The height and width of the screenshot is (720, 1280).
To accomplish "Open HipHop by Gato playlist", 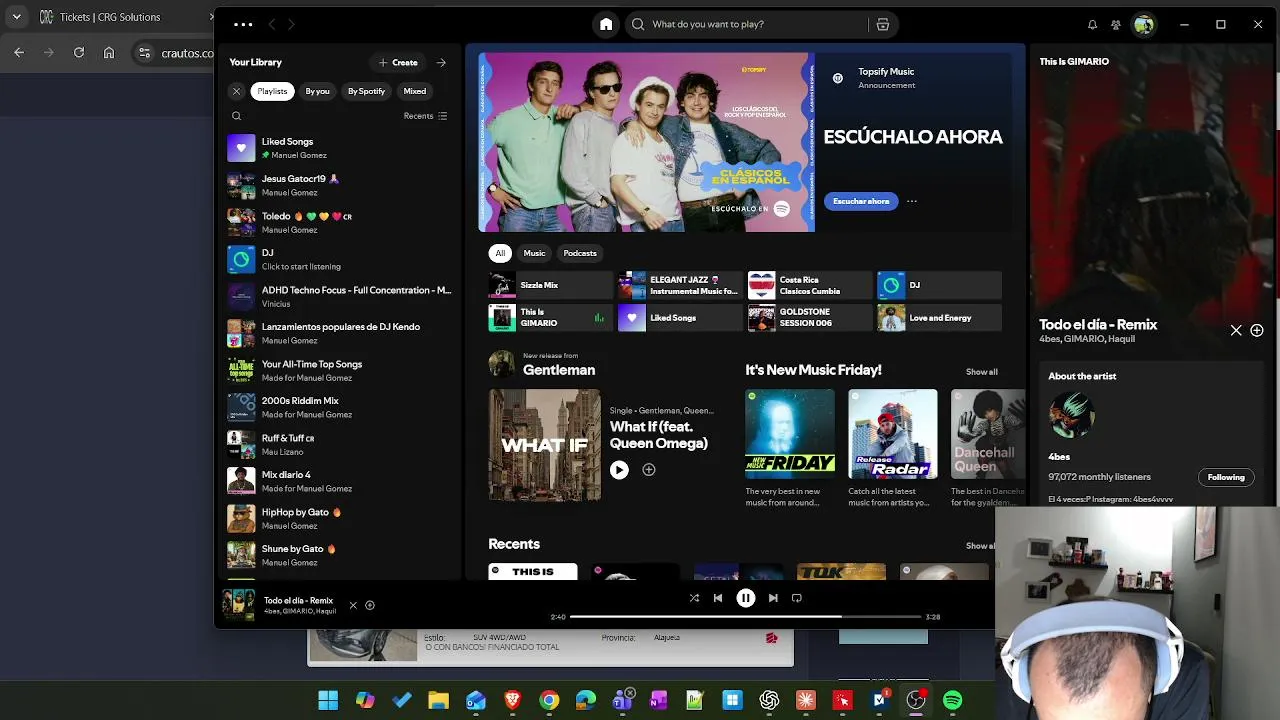I will 340,518.
